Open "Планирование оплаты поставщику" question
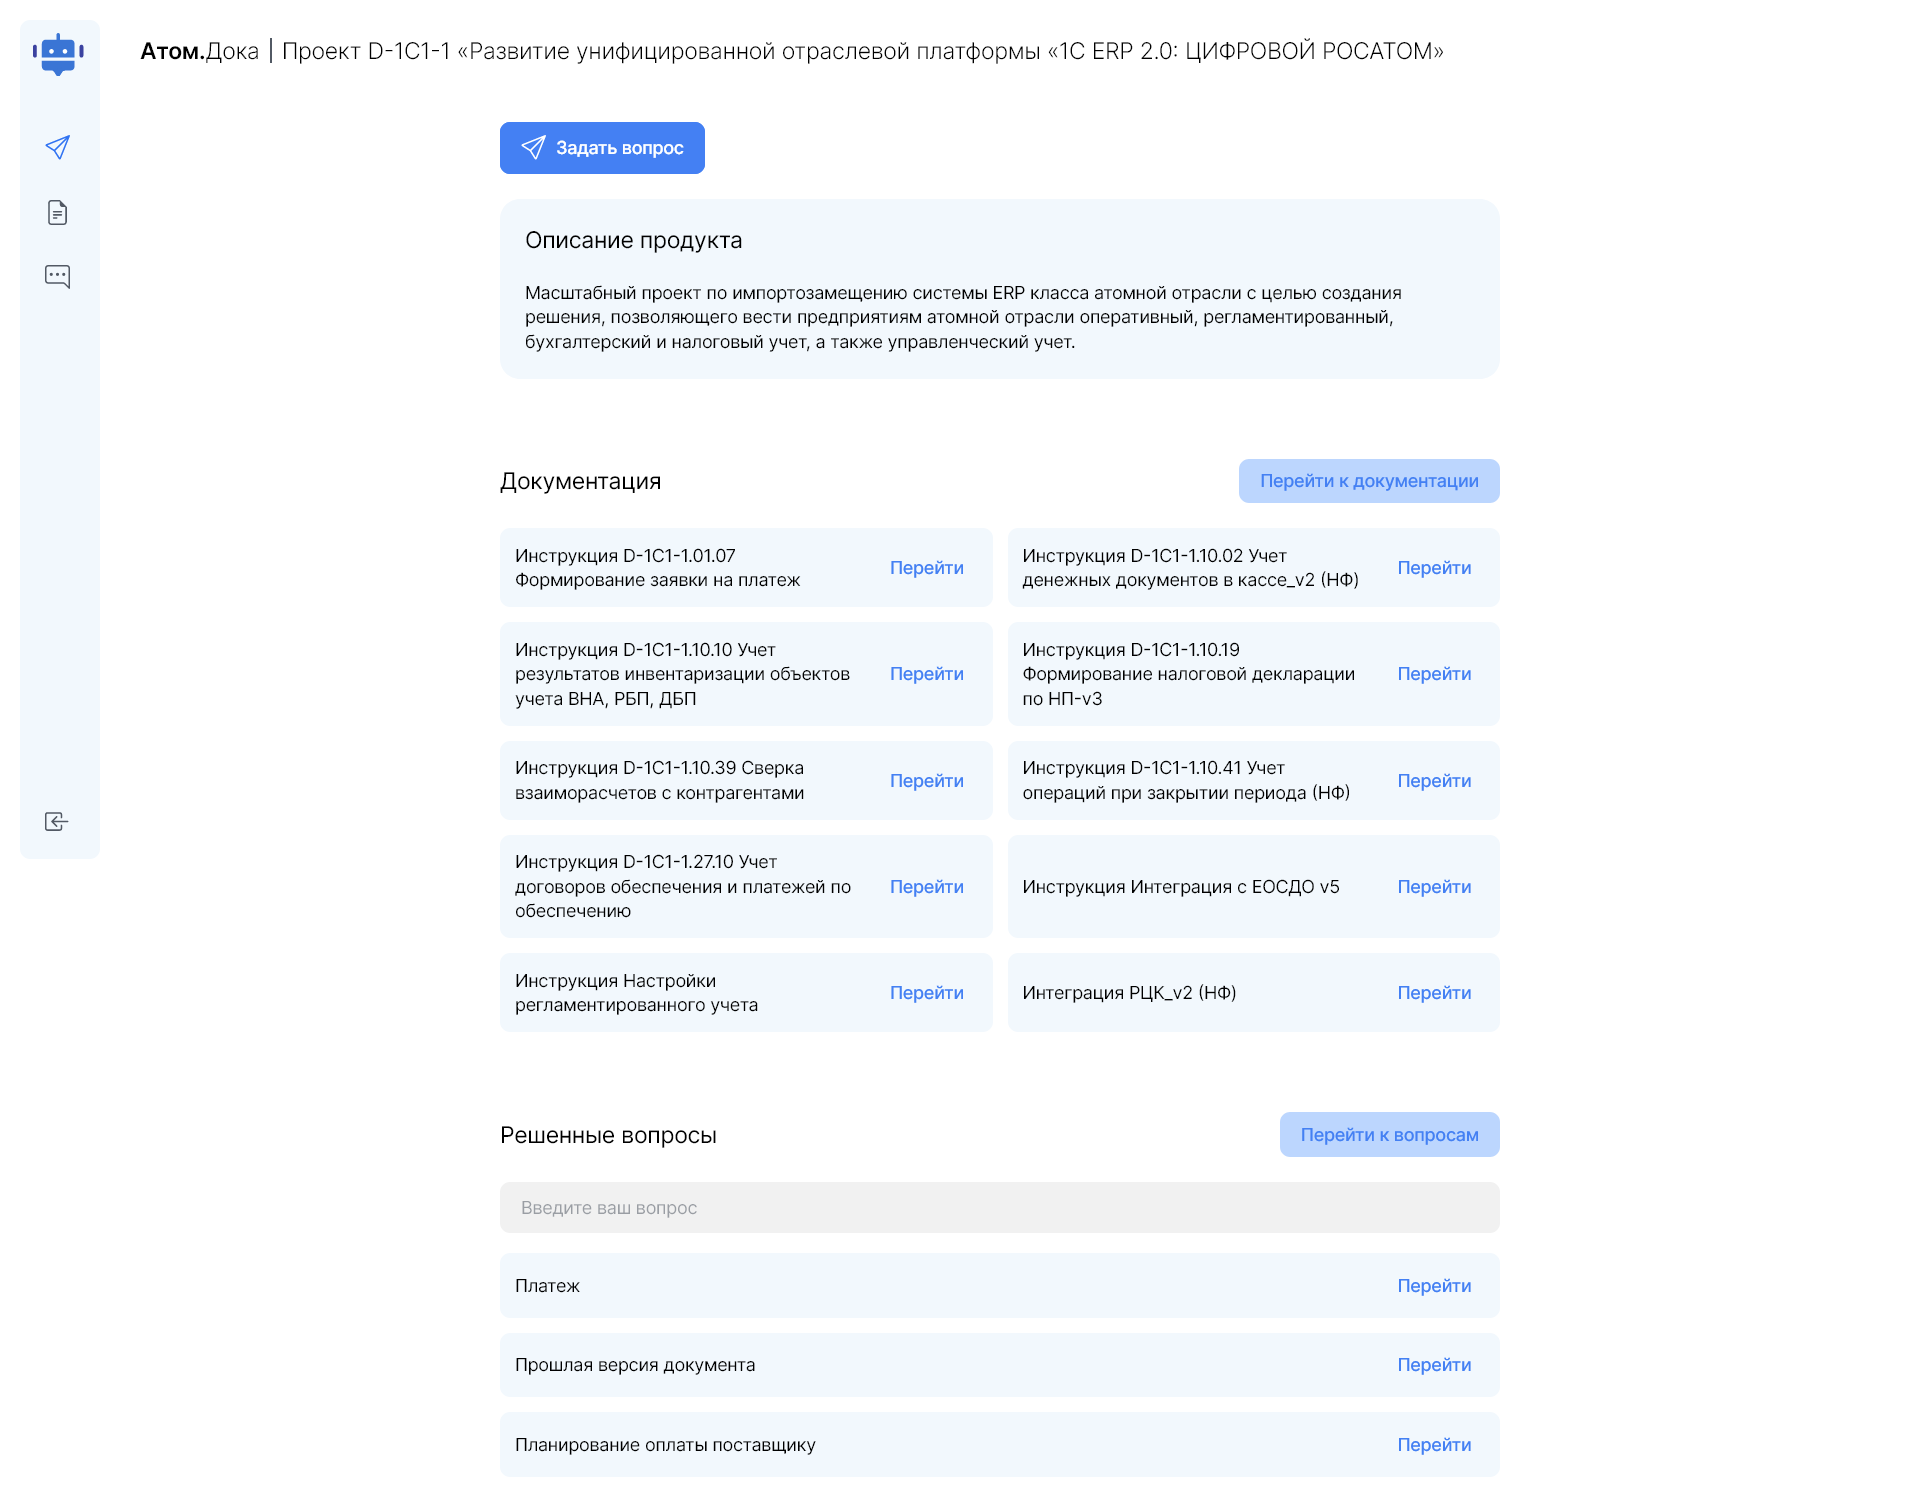1920x1496 pixels. [x=1433, y=1445]
